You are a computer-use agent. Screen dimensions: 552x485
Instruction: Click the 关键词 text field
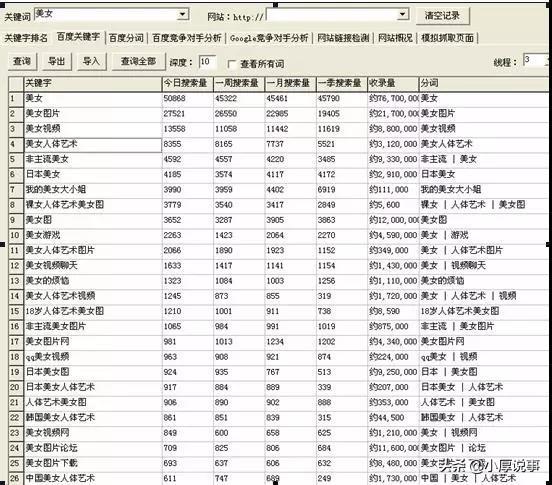coord(106,14)
